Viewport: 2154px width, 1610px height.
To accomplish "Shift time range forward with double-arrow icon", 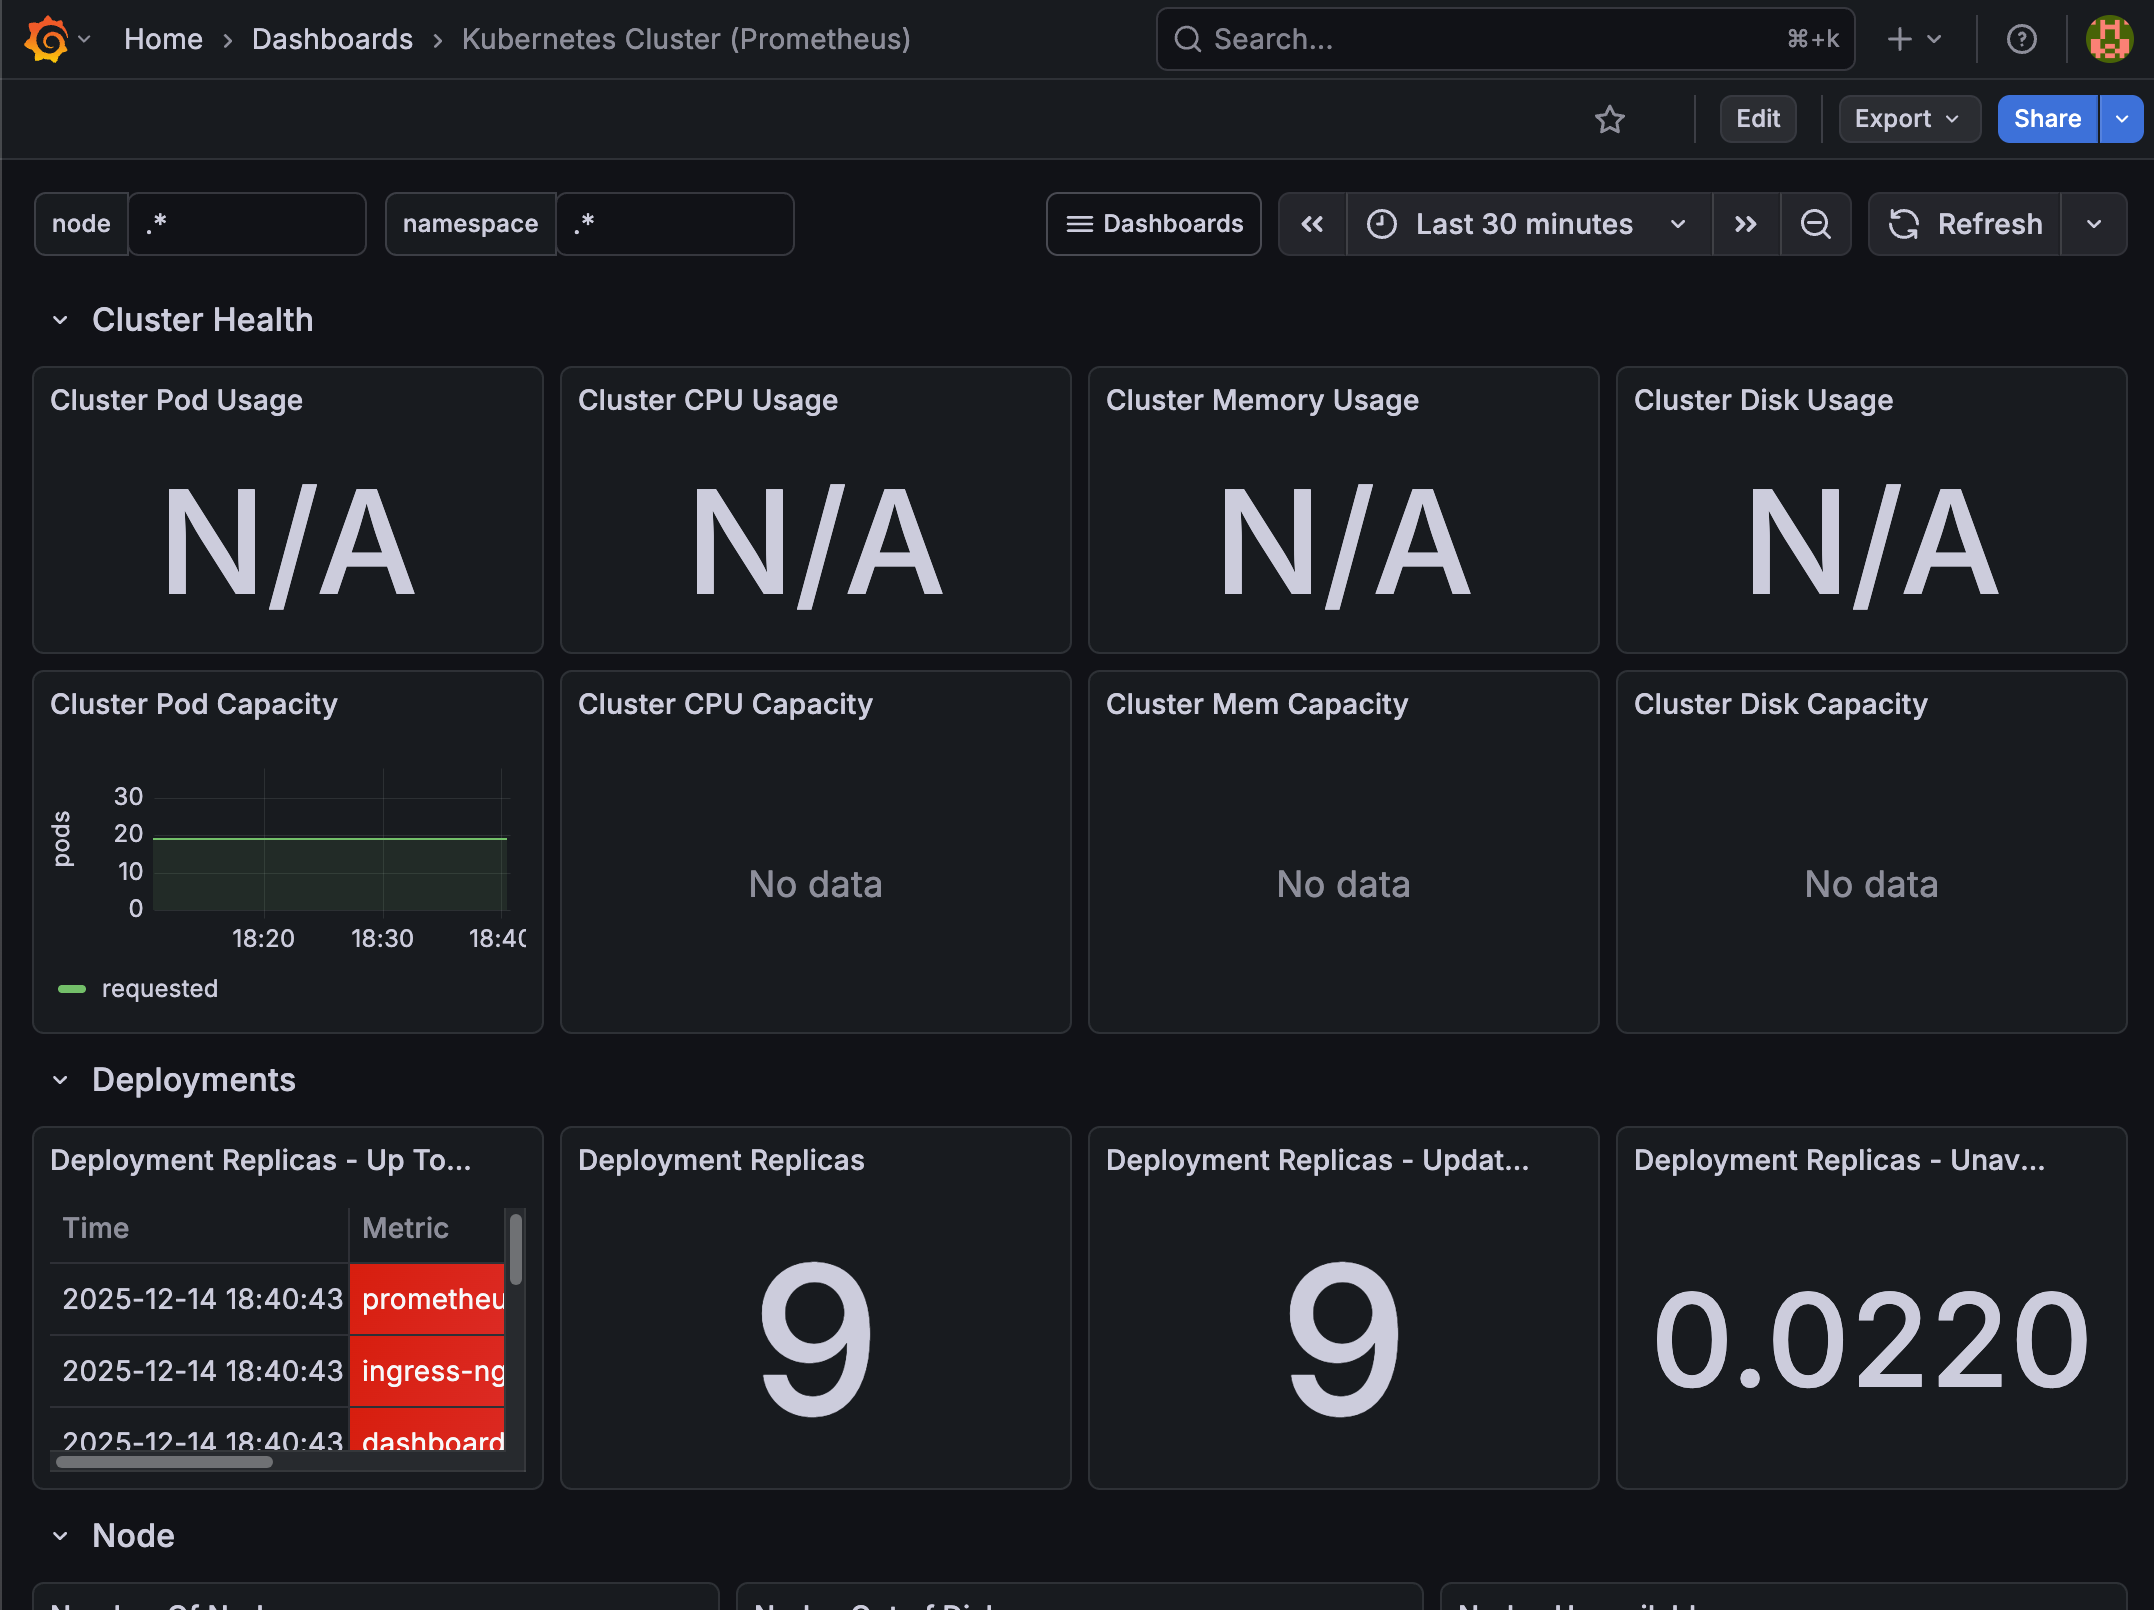I will (1746, 224).
